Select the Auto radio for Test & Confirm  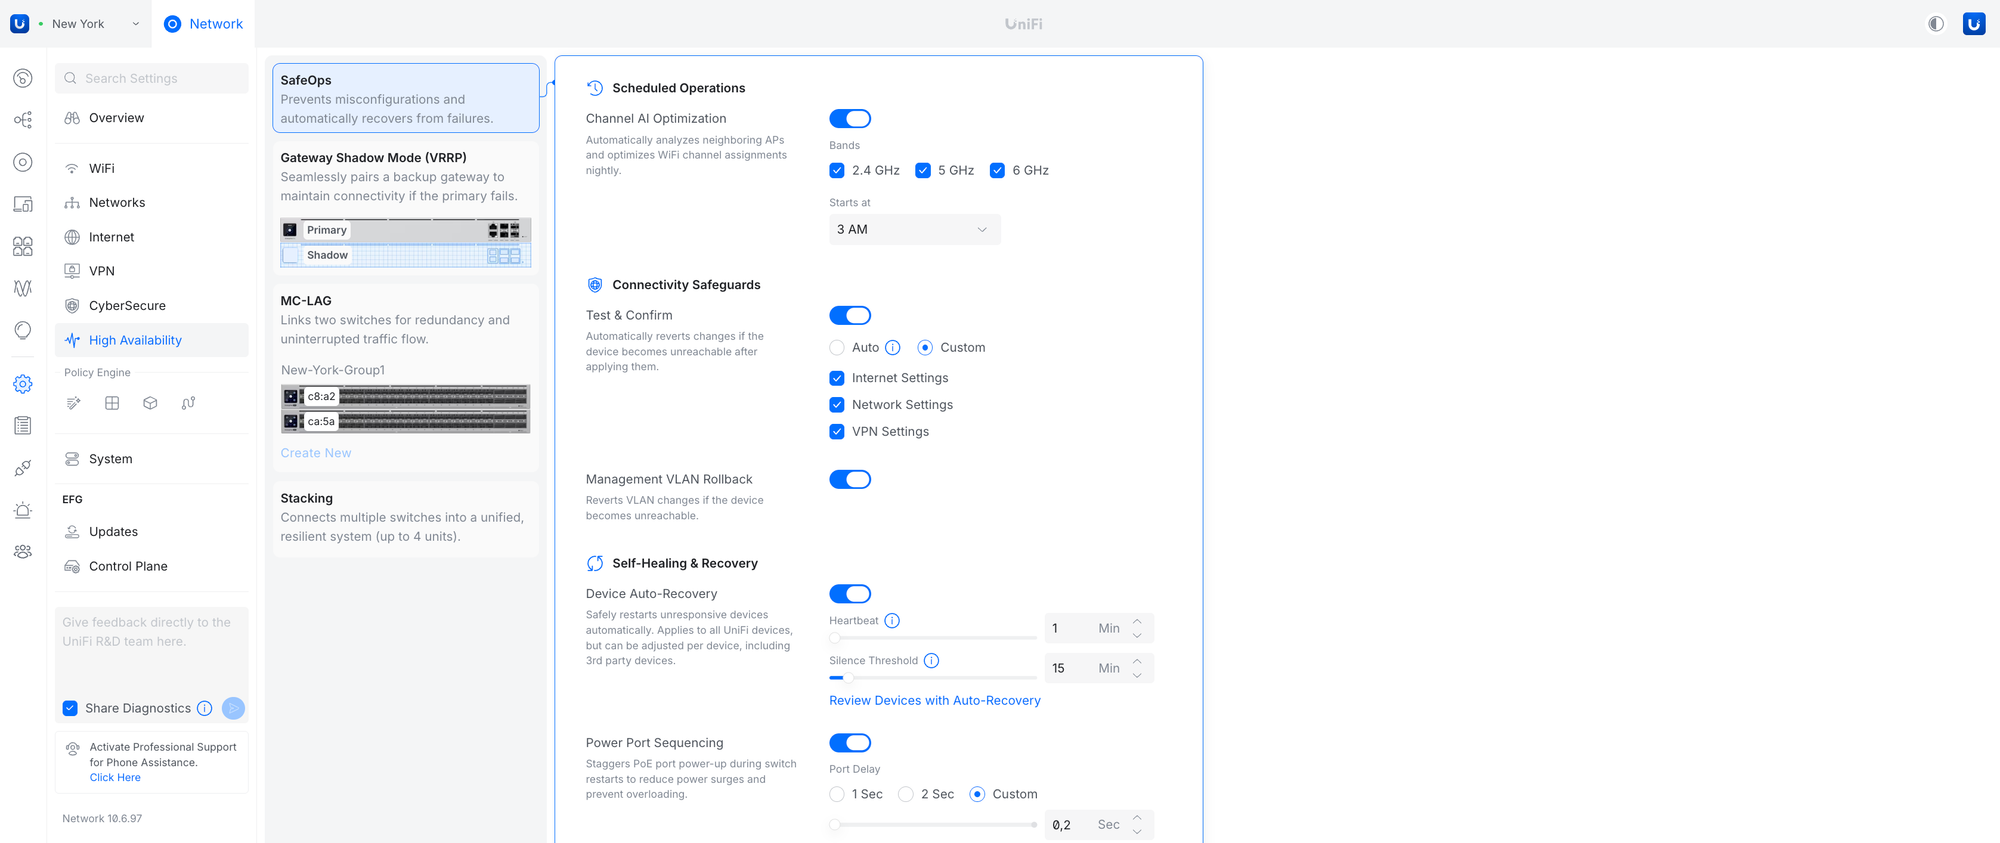click(x=837, y=348)
